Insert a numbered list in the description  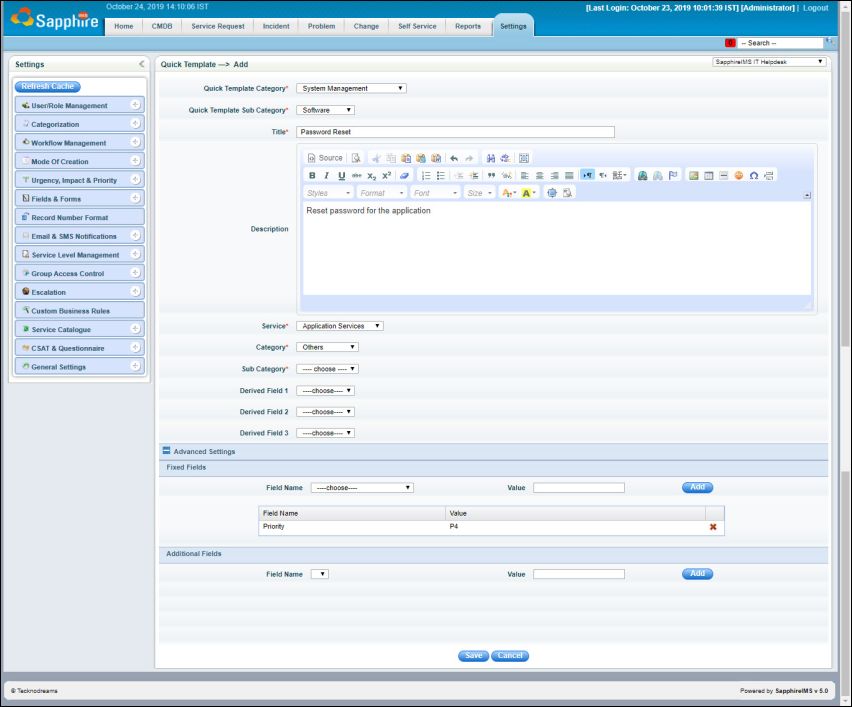click(x=425, y=175)
